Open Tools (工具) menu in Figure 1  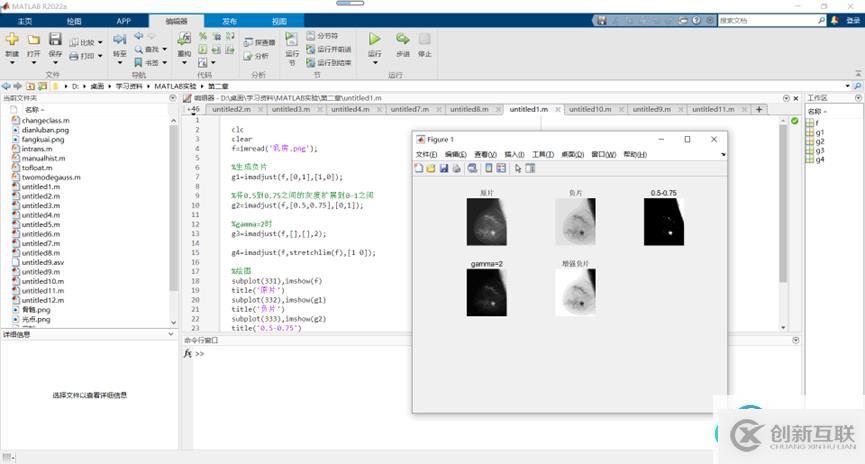542,154
